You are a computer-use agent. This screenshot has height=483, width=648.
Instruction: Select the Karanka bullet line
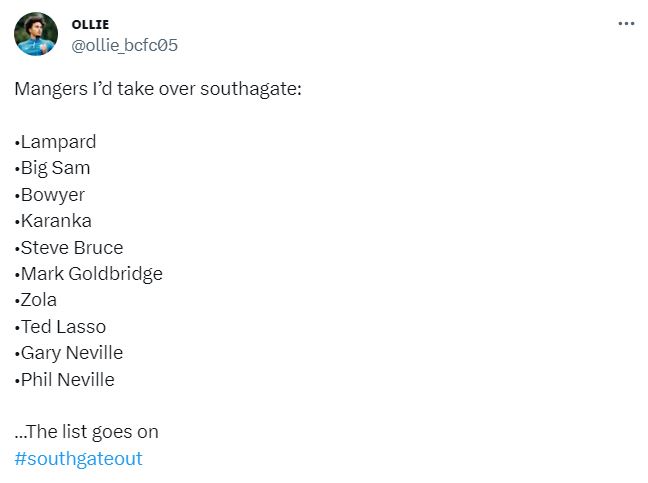(53, 221)
